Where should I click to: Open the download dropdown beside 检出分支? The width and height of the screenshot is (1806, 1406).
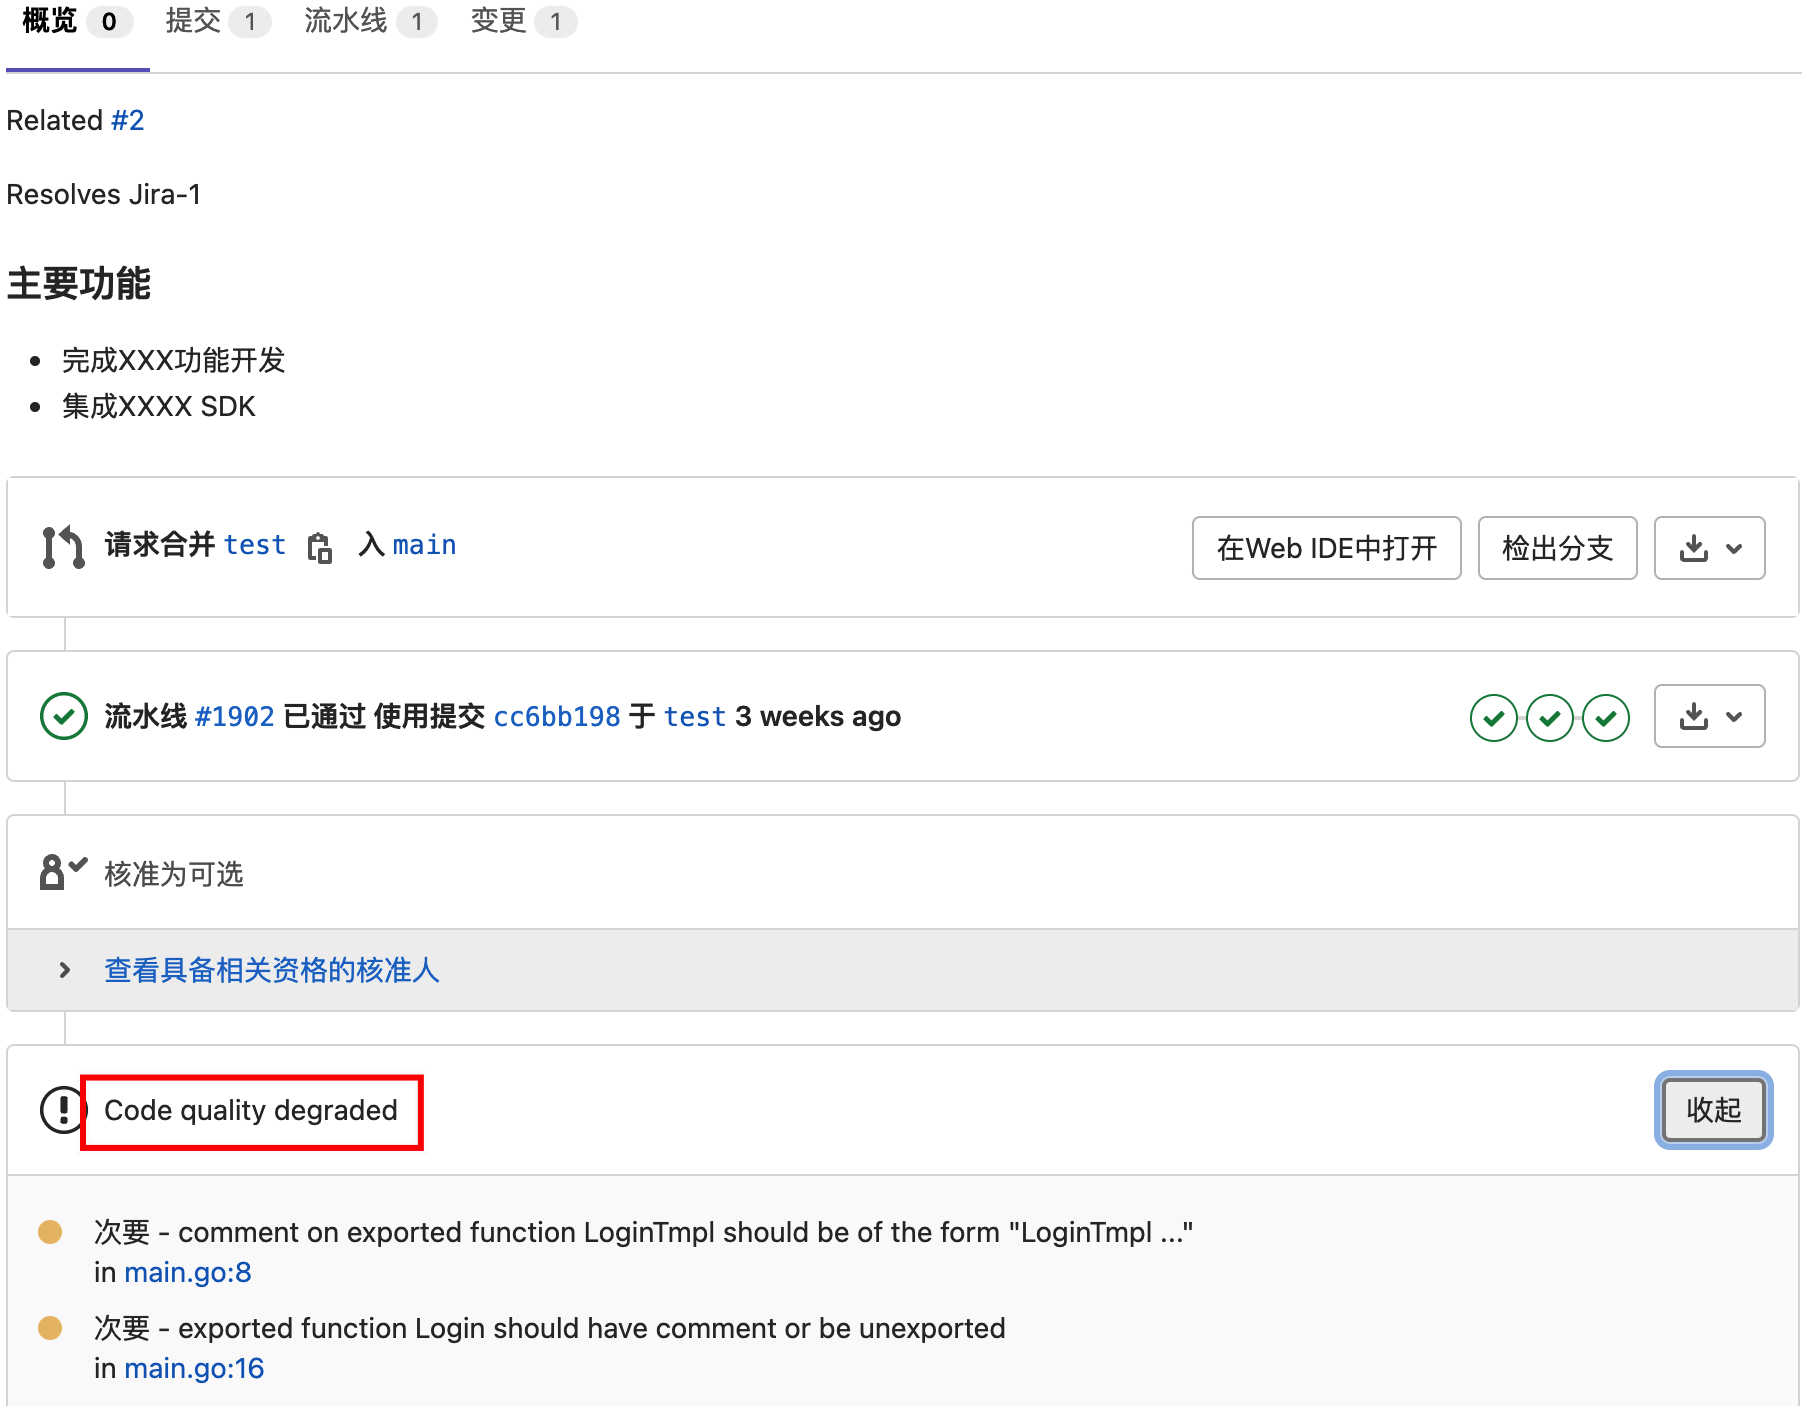click(x=1709, y=548)
